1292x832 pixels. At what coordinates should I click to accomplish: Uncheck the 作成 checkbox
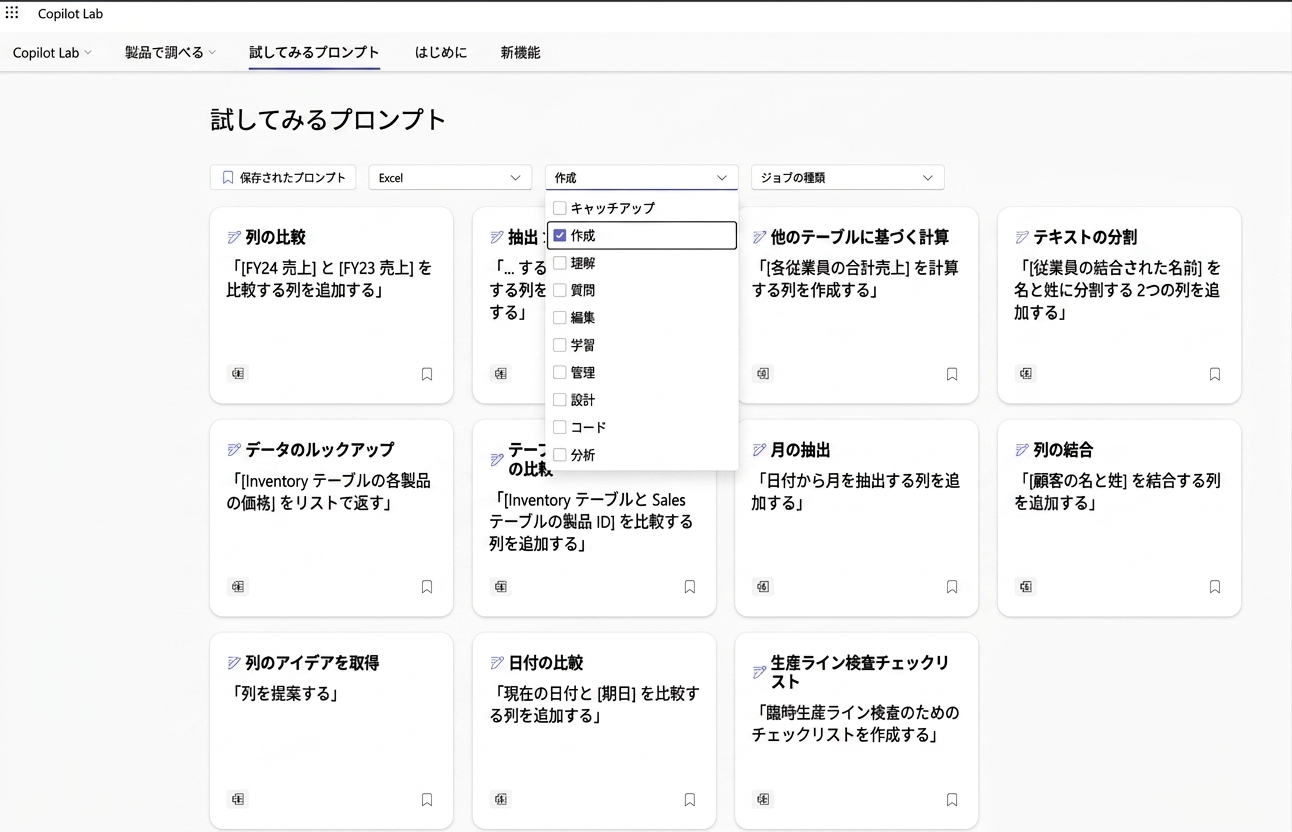(x=560, y=236)
